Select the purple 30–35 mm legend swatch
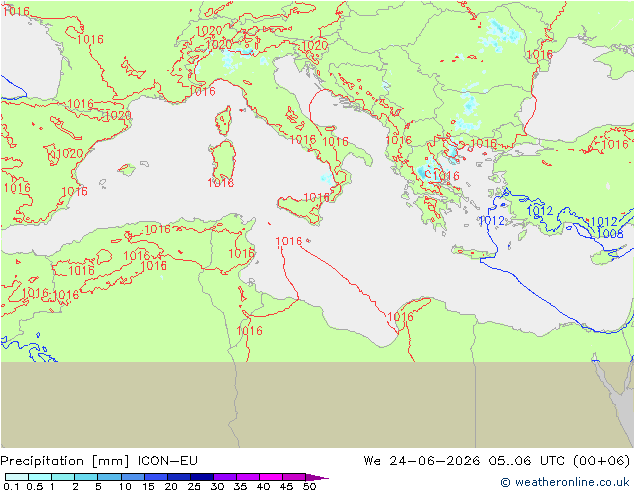Viewport: 634px width, 490px height. (x=225, y=477)
